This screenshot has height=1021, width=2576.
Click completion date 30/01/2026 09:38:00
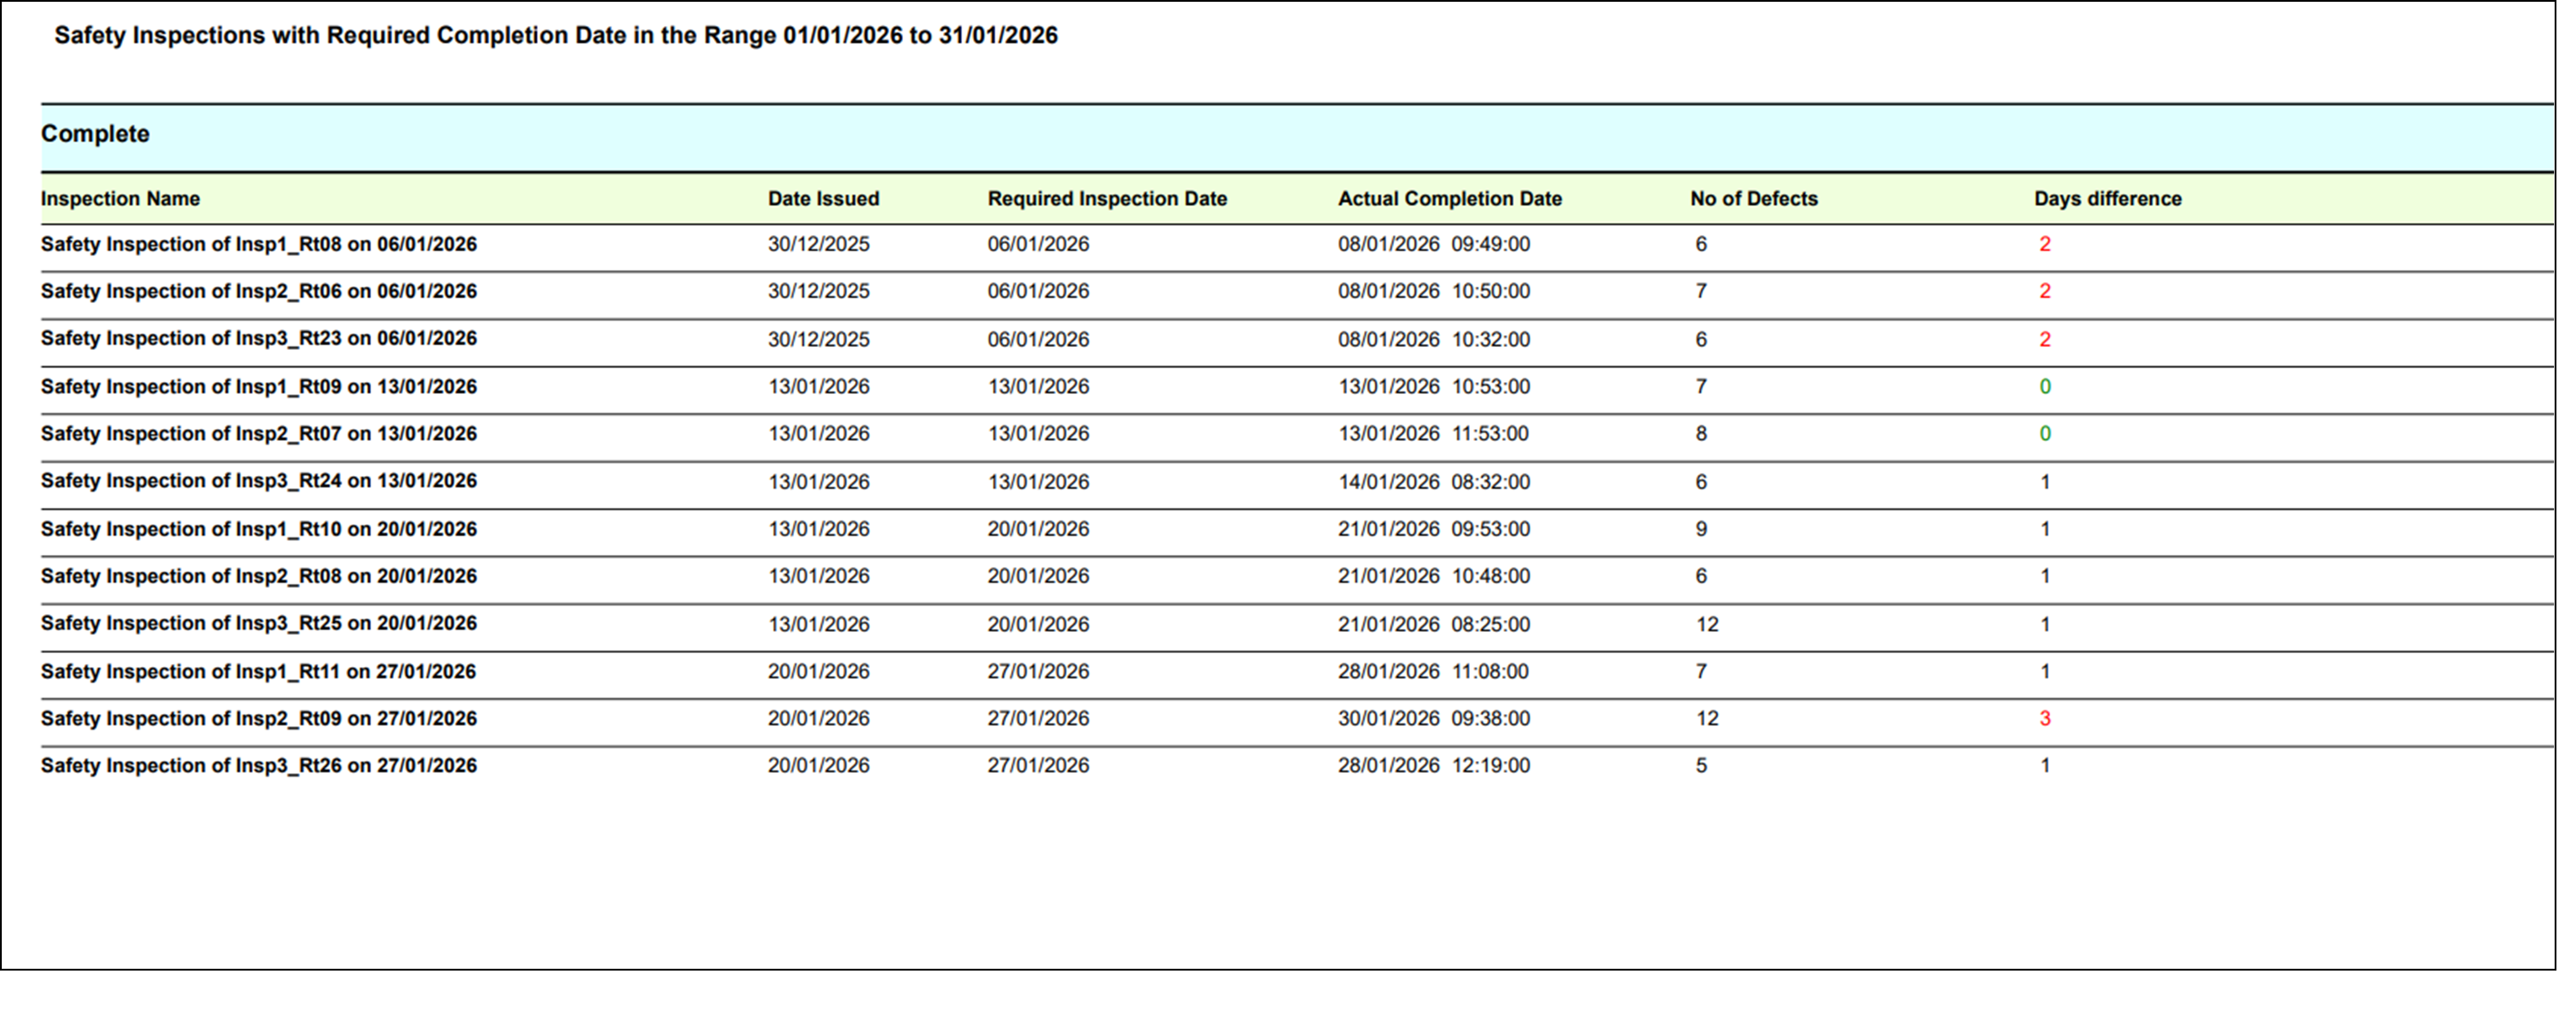[1433, 718]
